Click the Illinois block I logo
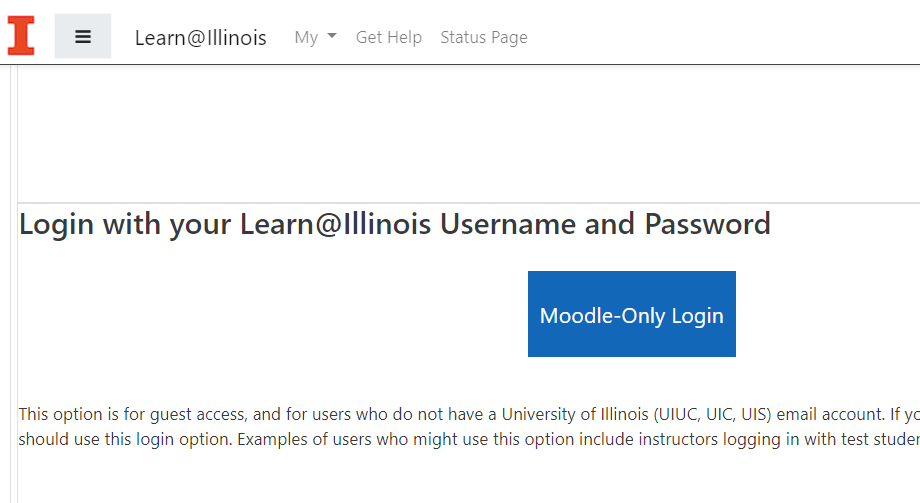 click(20, 36)
